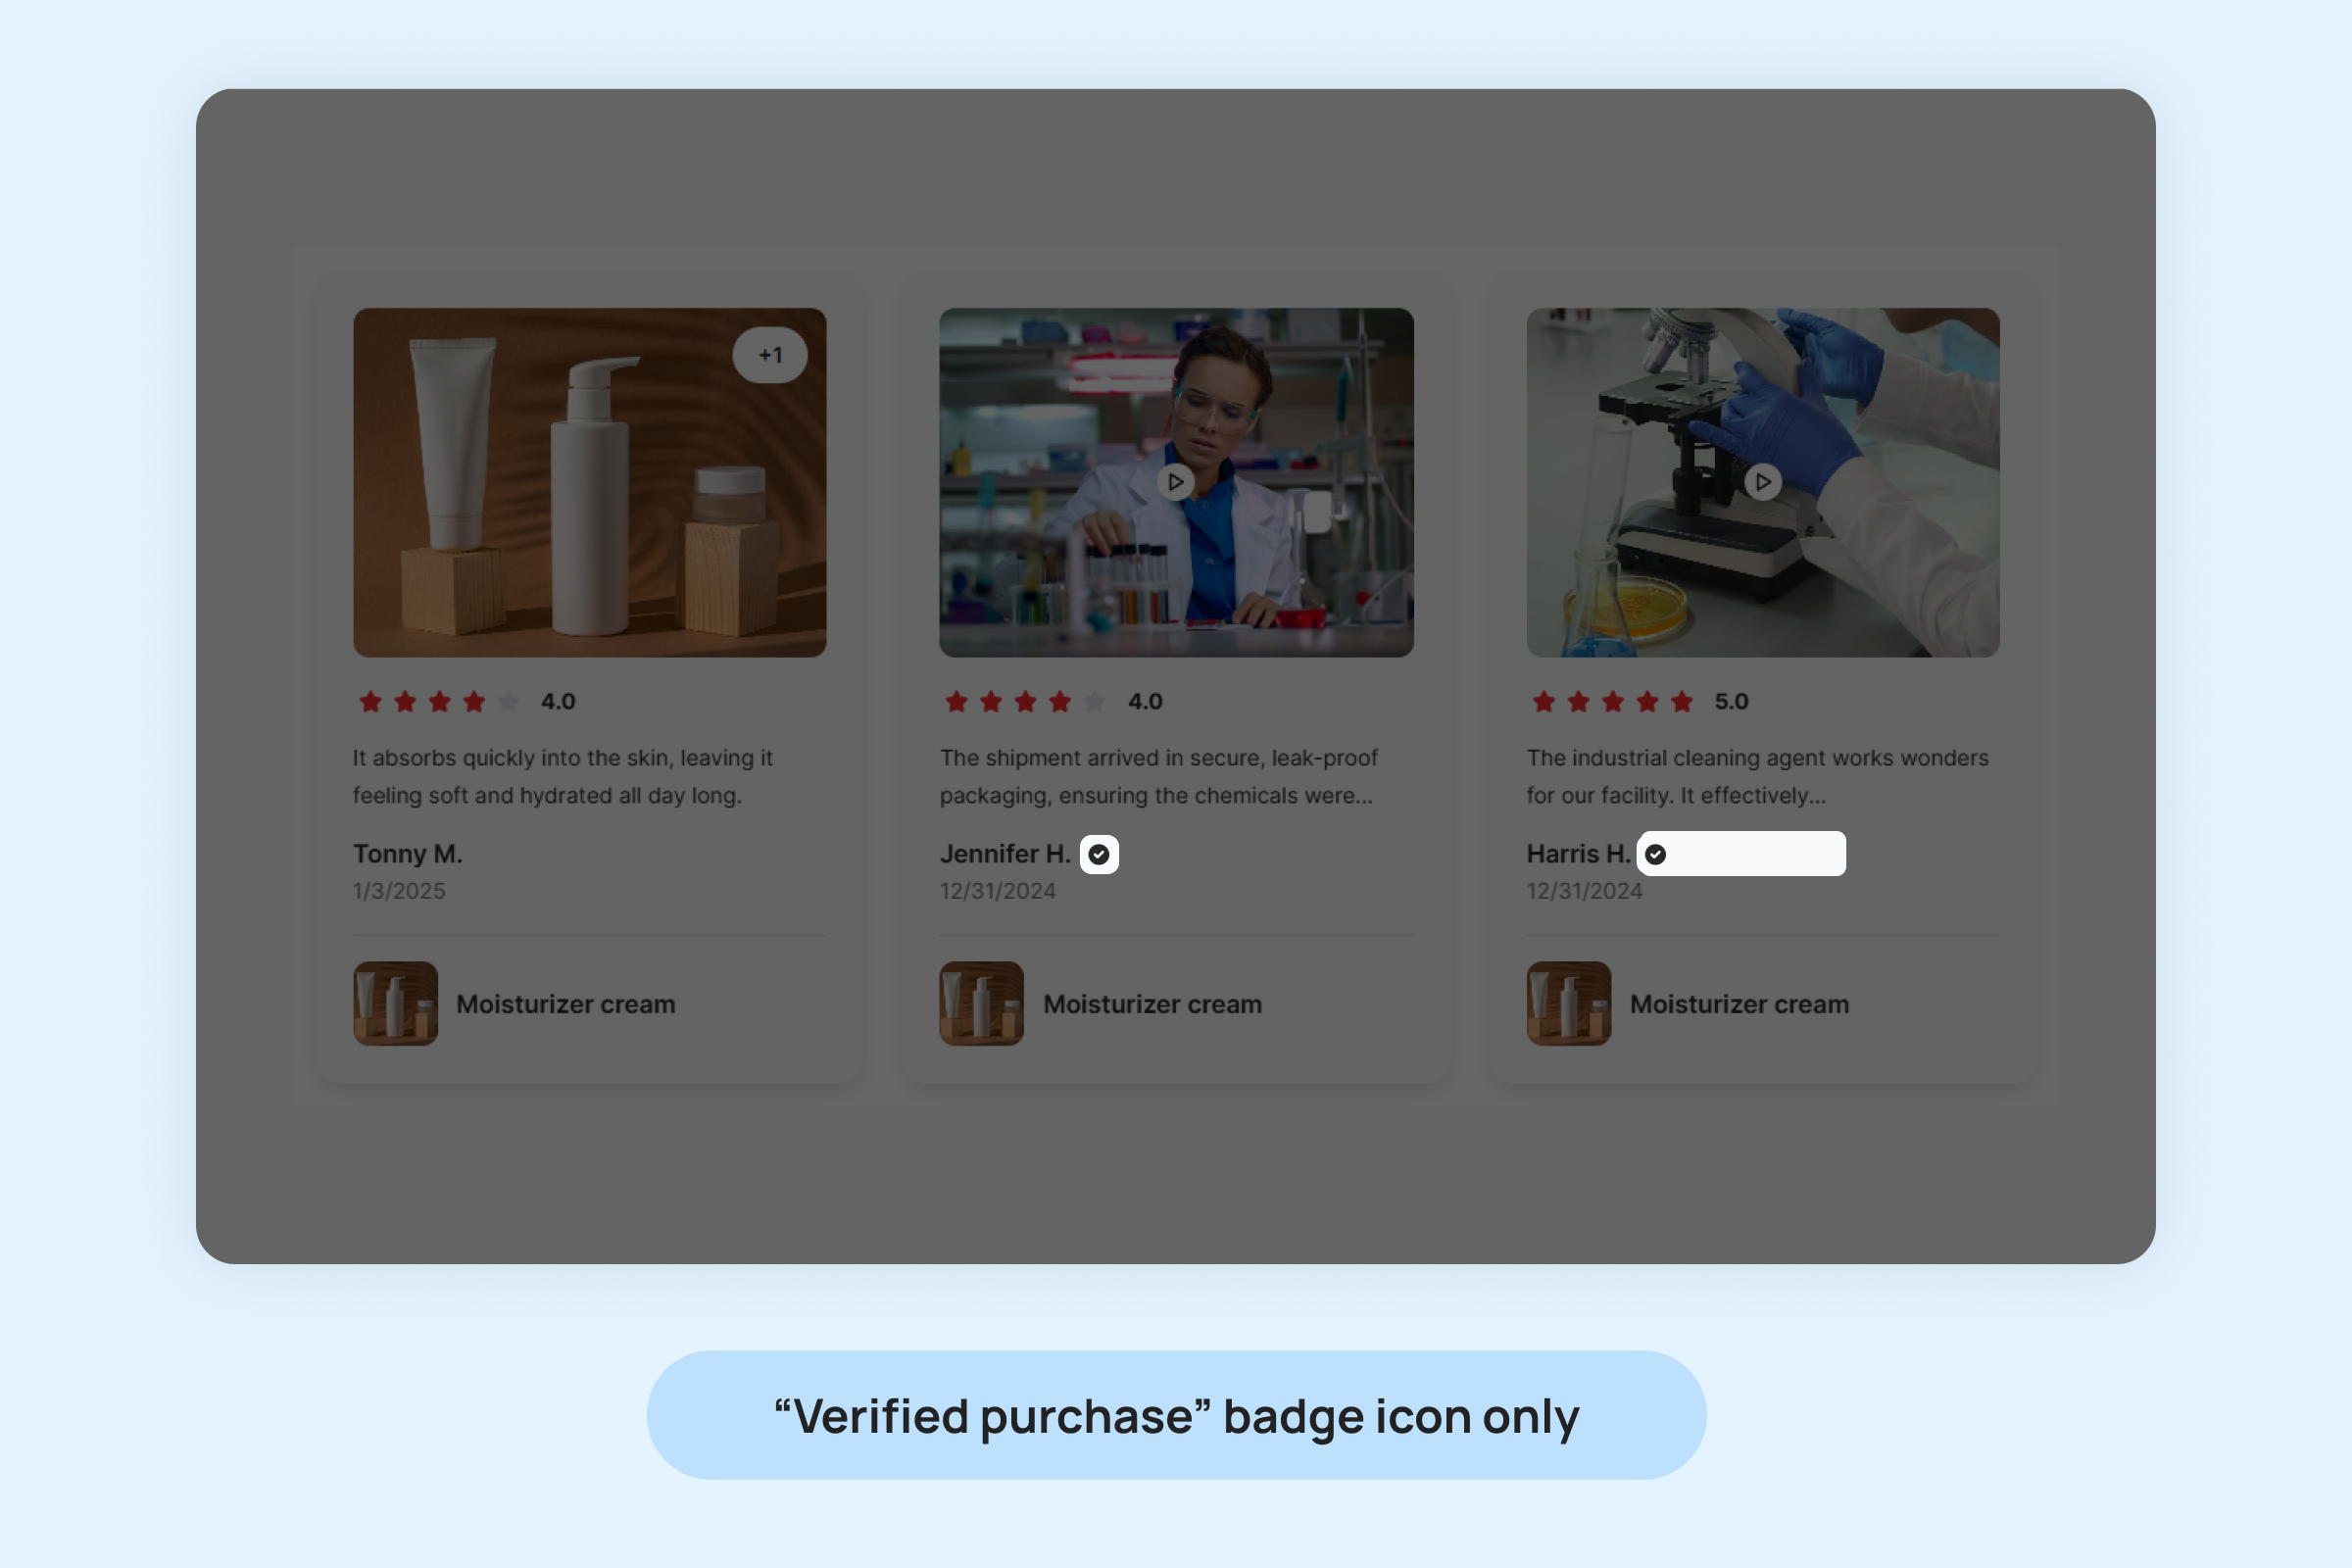Screen dimensions: 2352x1568
Task: Open product thumbnail in Jennifer H.'s card
Action: click(981, 1003)
